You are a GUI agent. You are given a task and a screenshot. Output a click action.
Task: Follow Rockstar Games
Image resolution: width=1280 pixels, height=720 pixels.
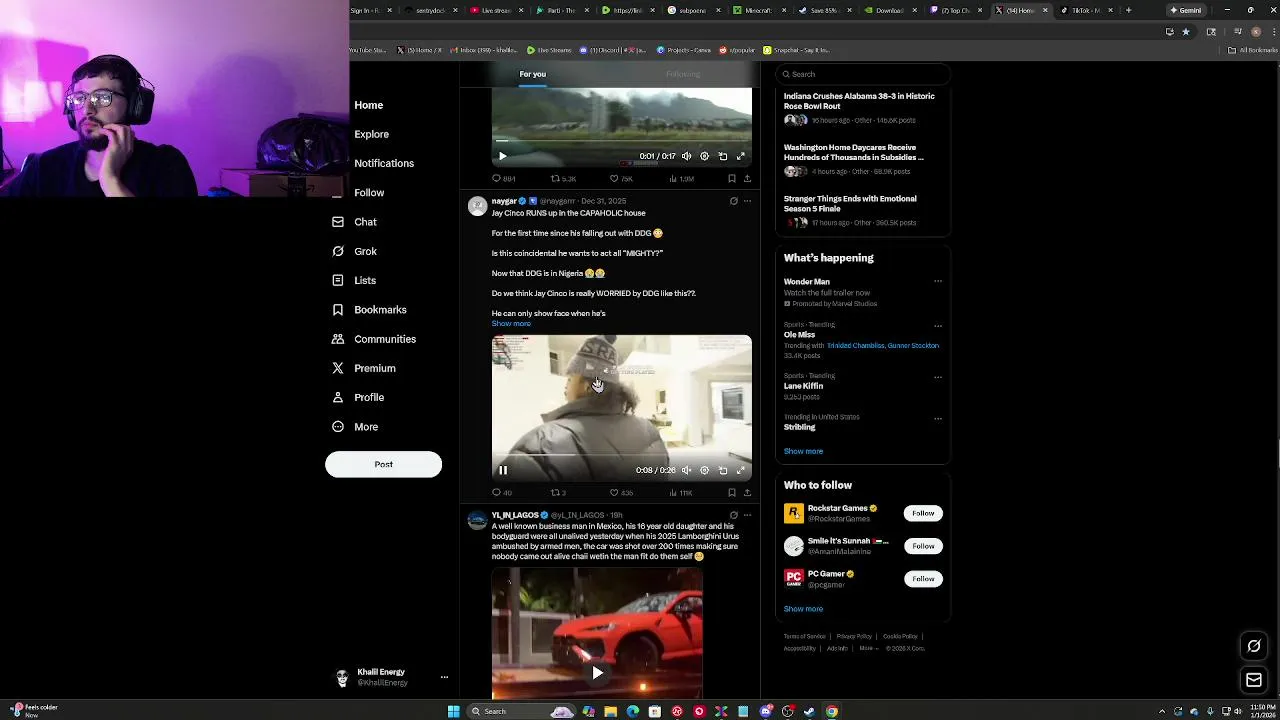[x=923, y=513]
